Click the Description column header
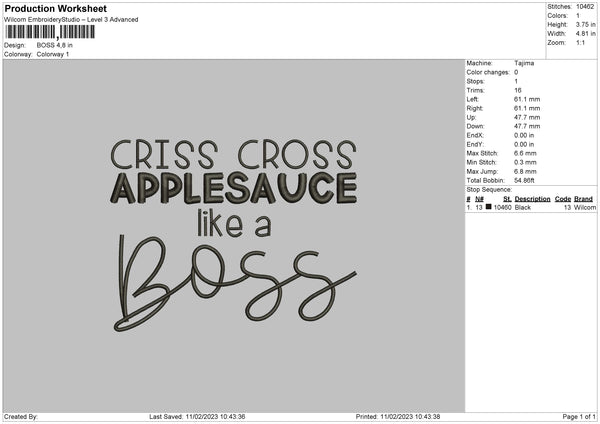 532,199
